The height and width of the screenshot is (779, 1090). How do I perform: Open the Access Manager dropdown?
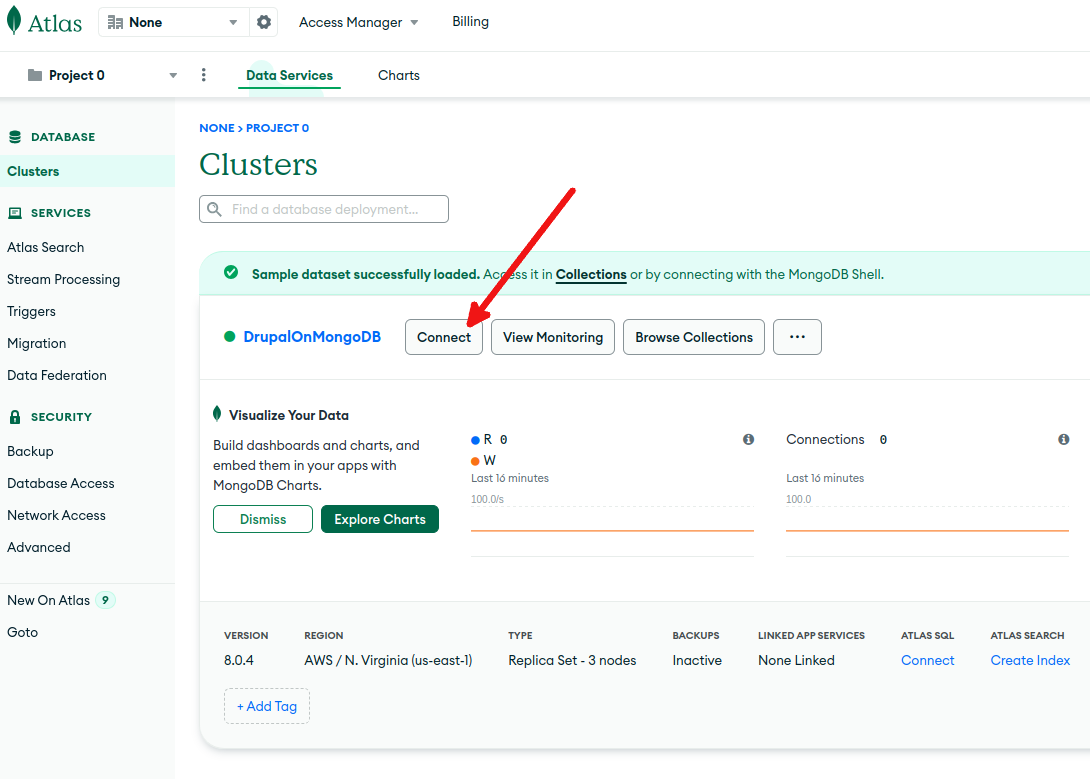coord(359,22)
